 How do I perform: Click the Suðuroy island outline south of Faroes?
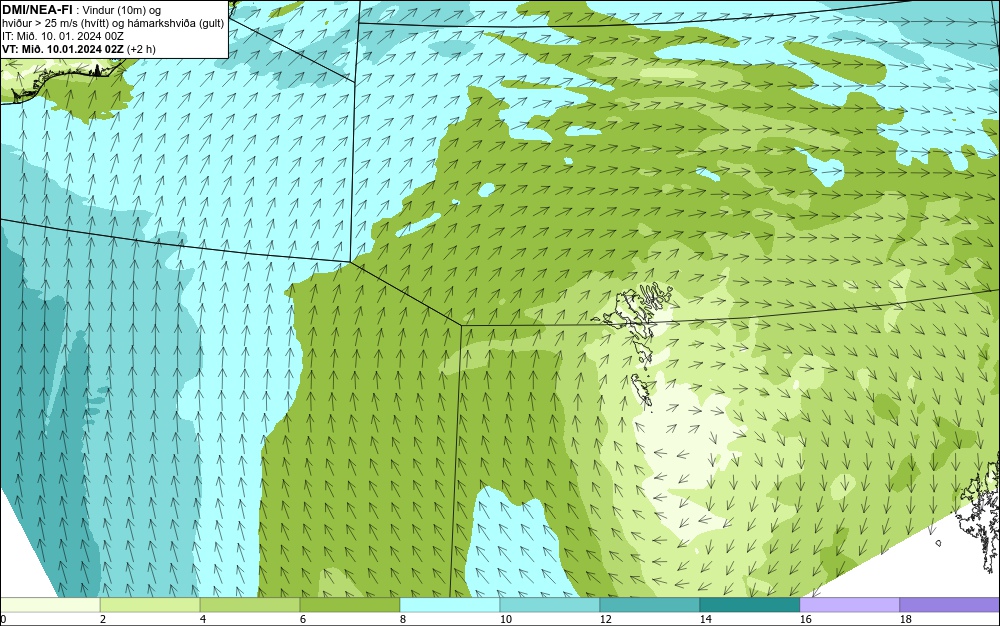click(642, 390)
